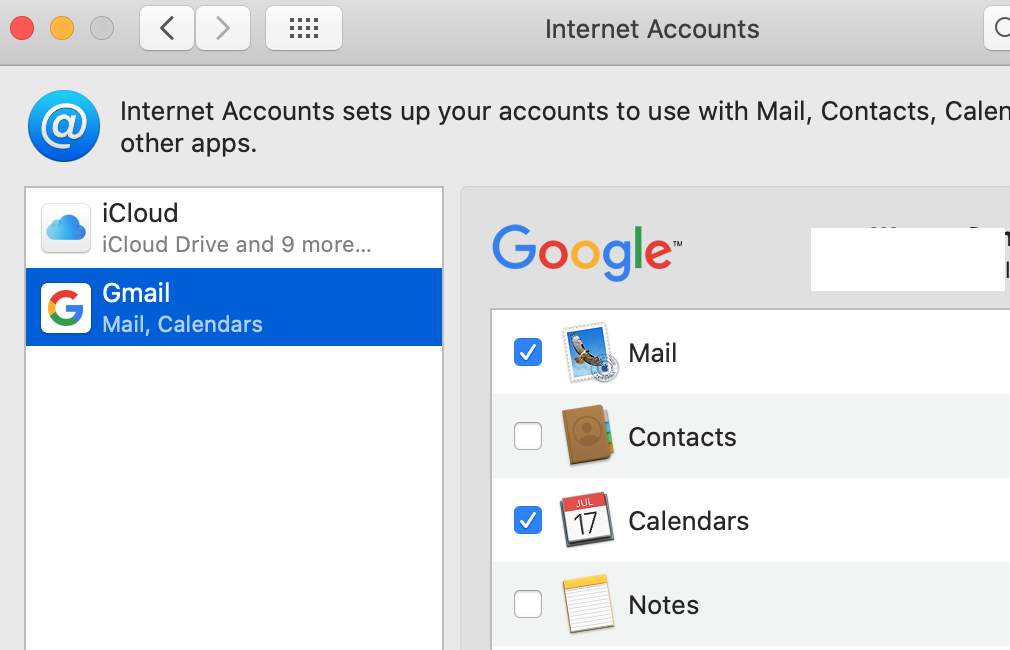The image size is (1010, 650).
Task: Click the forward navigation arrow
Action: point(223,28)
